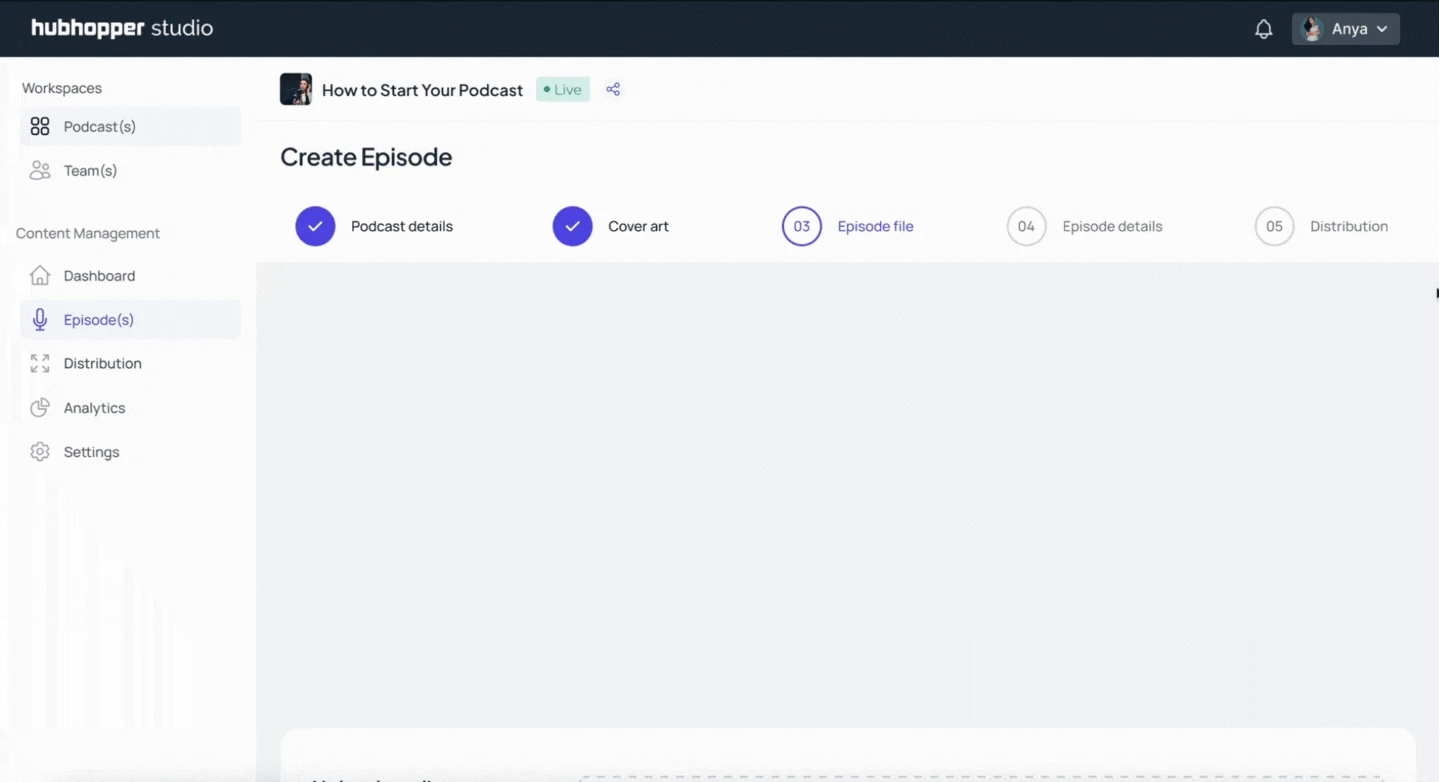The height and width of the screenshot is (782, 1440).
Task: Click the 05 step circle
Action: coord(1274,226)
